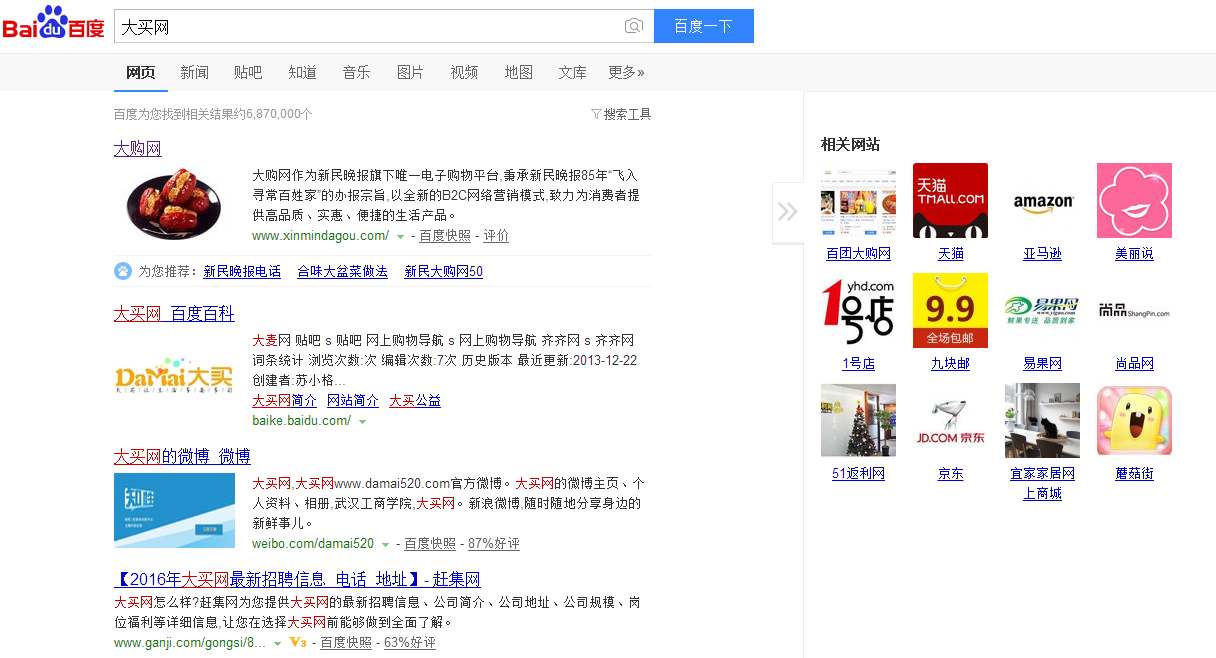Open the 搜索工具 filter options
Image resolution: width=1216 pixels, height=658 pixels.
[621, 114]
